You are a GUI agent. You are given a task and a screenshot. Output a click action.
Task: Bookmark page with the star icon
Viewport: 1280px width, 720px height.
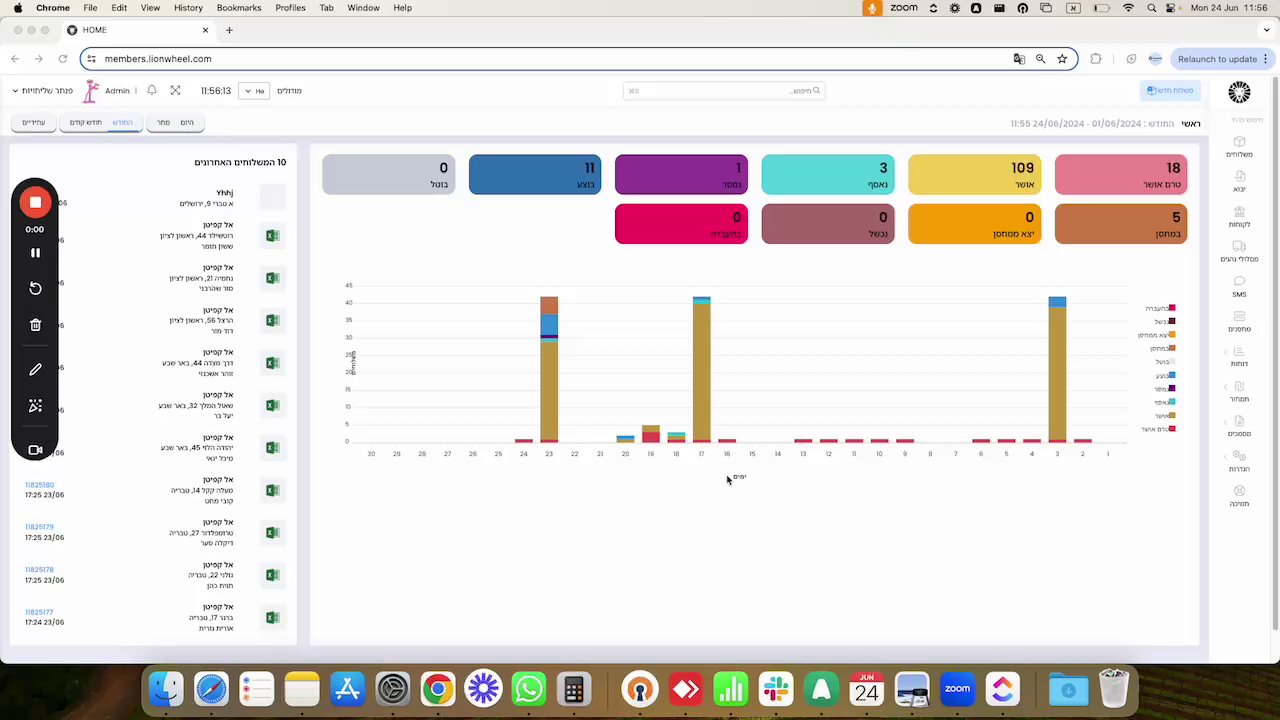[1062, 59]
